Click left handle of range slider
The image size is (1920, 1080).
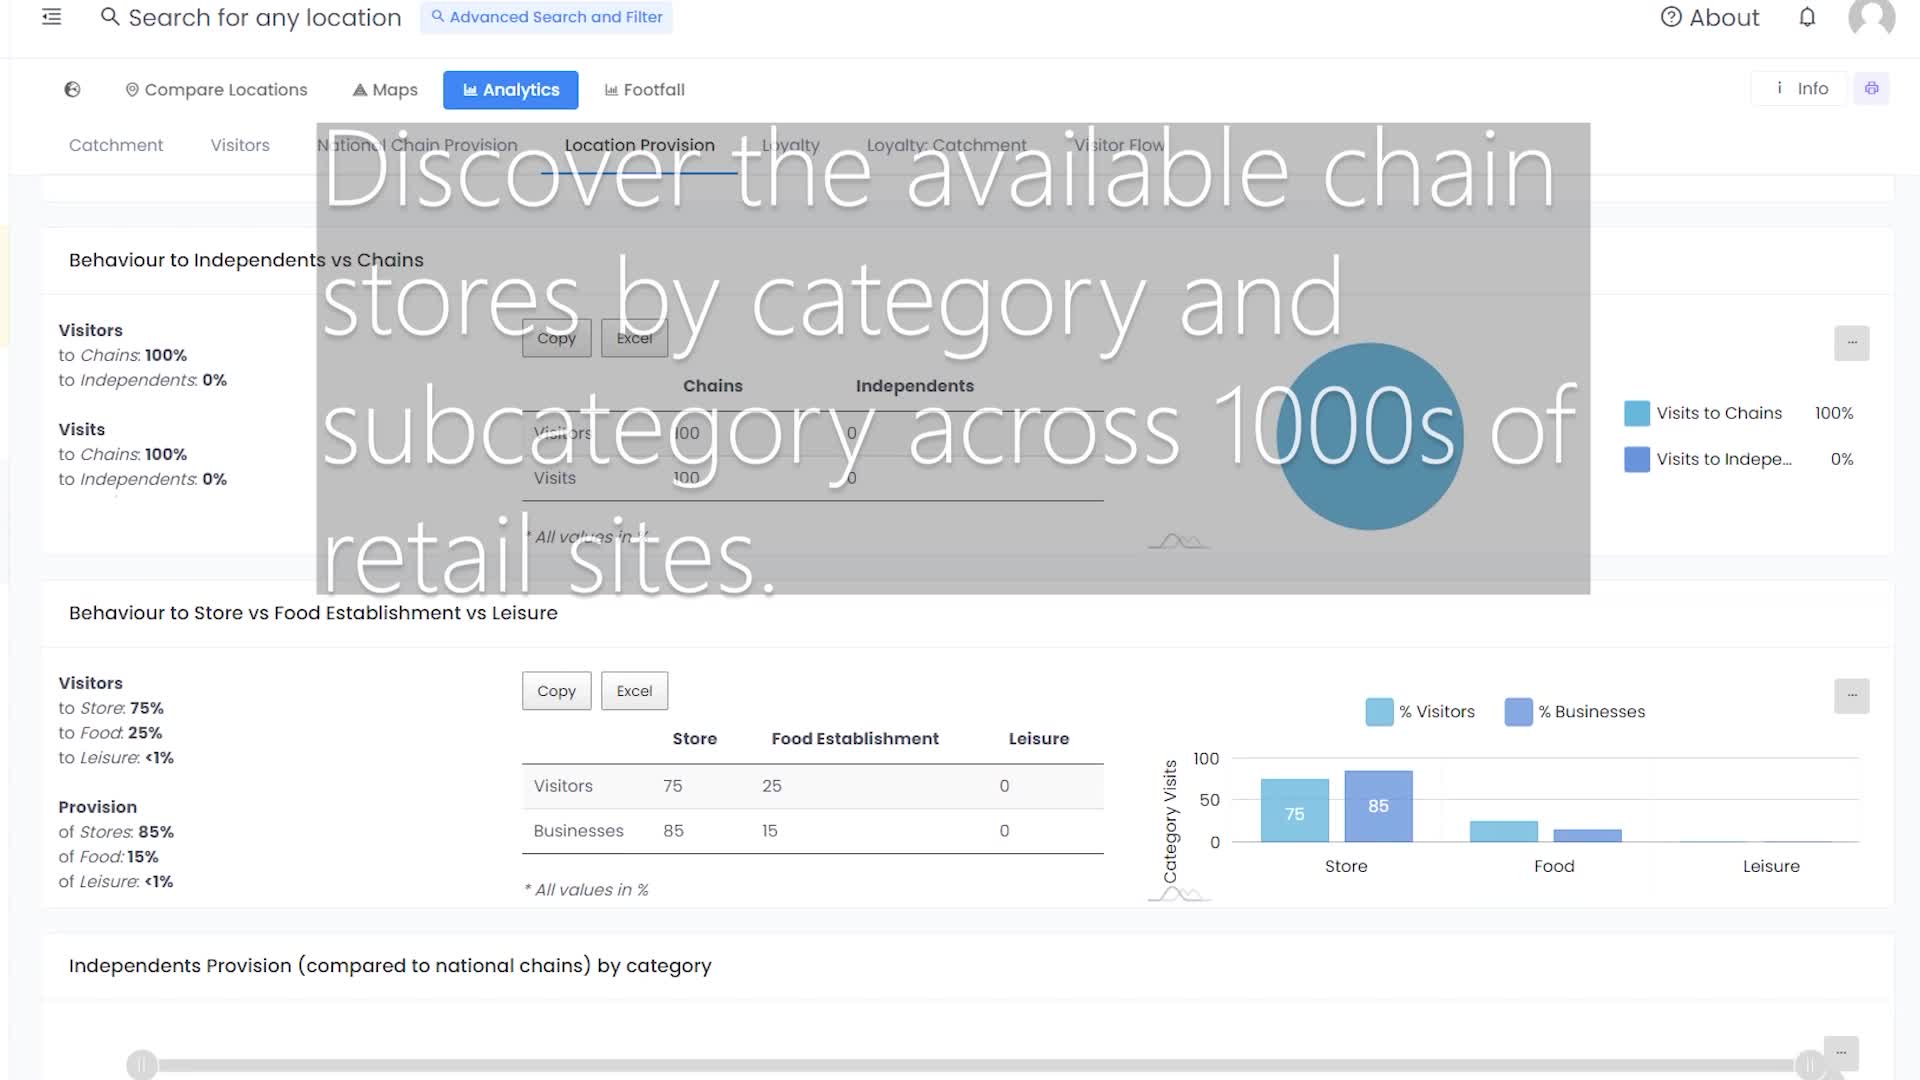click(142, 1065)
